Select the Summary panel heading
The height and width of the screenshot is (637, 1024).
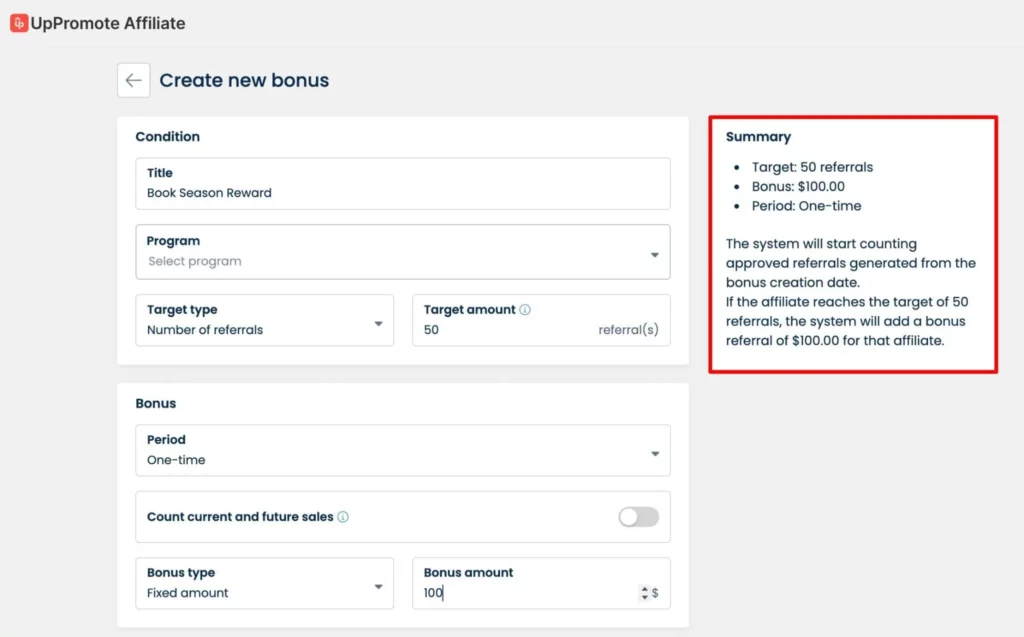(x=758, y=137)
